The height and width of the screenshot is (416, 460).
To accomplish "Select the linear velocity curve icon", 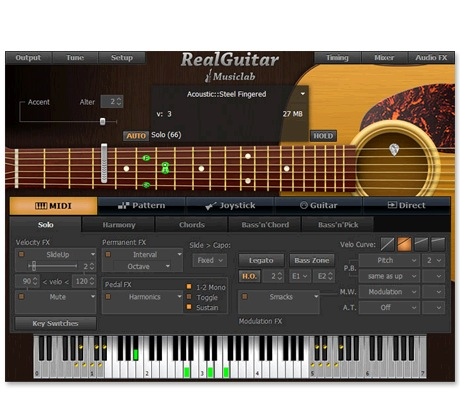I will 387,245.
